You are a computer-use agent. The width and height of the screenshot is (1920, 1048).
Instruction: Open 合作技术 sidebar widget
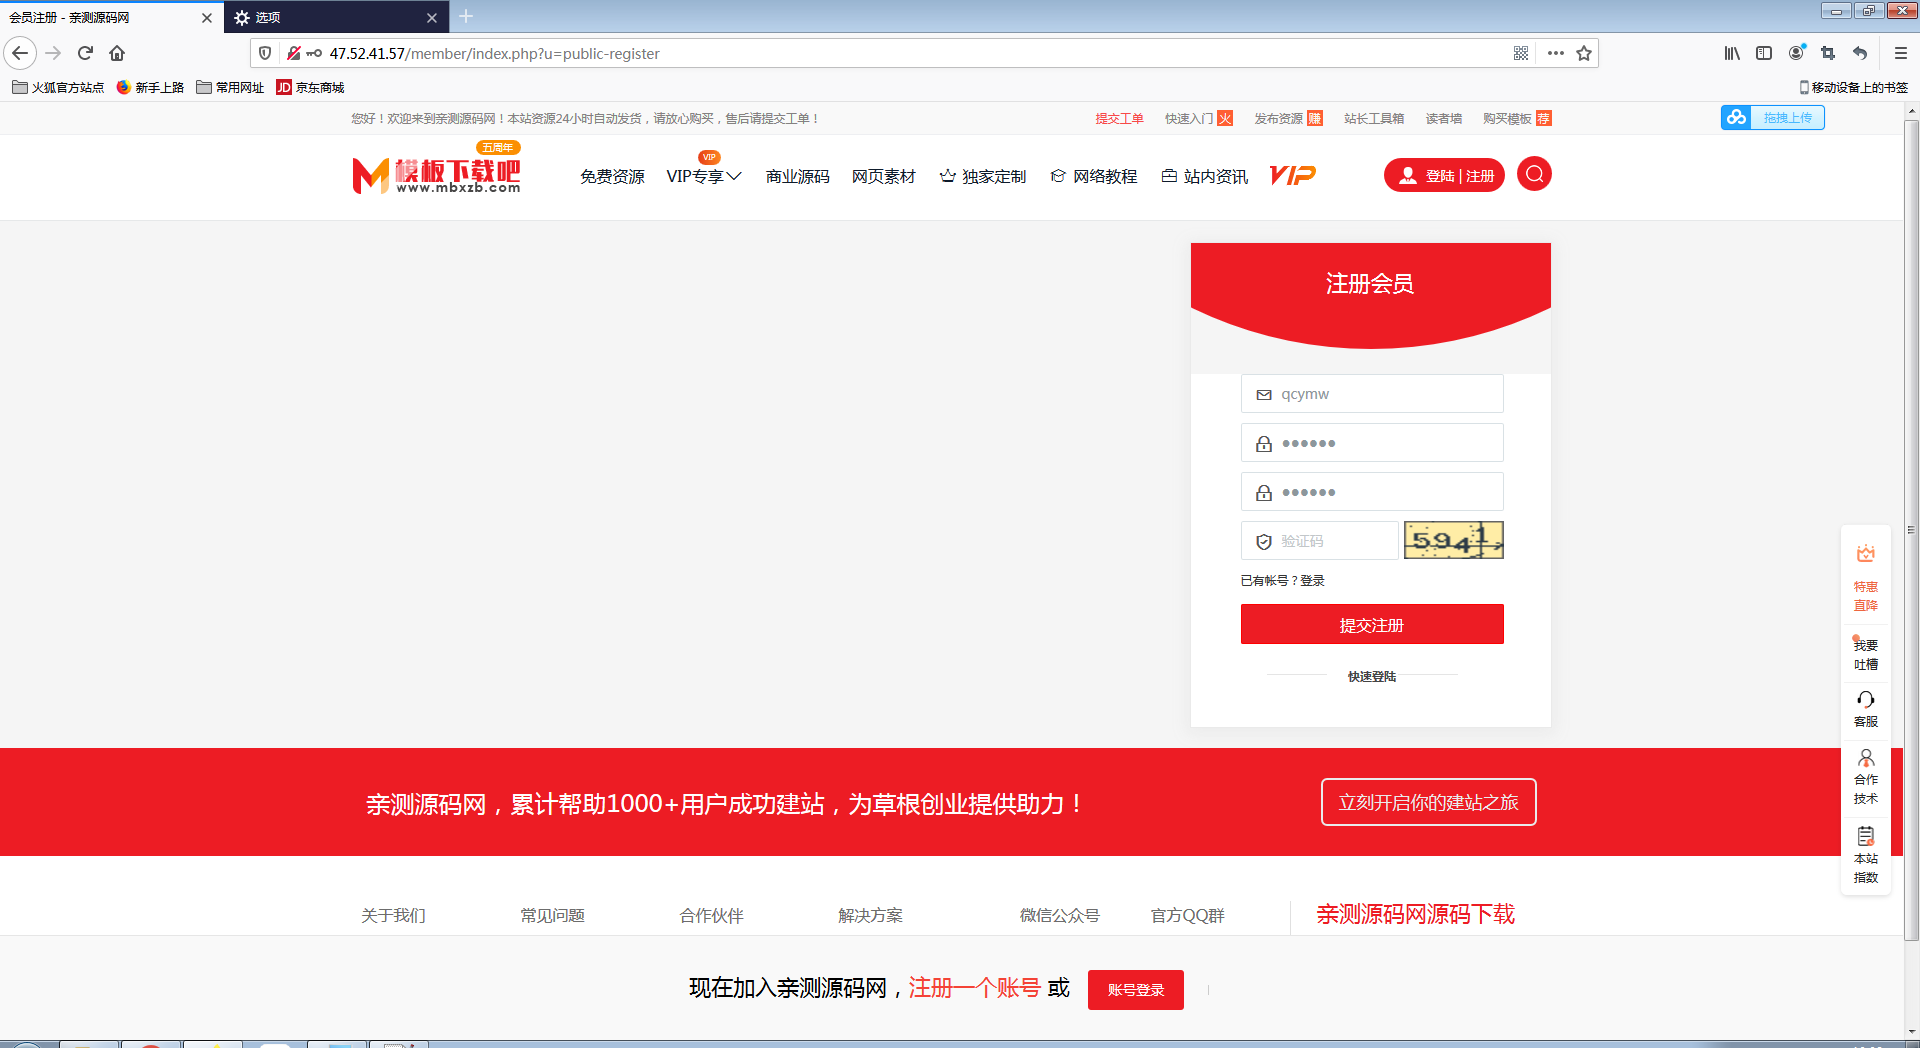tap(1865, 777)
